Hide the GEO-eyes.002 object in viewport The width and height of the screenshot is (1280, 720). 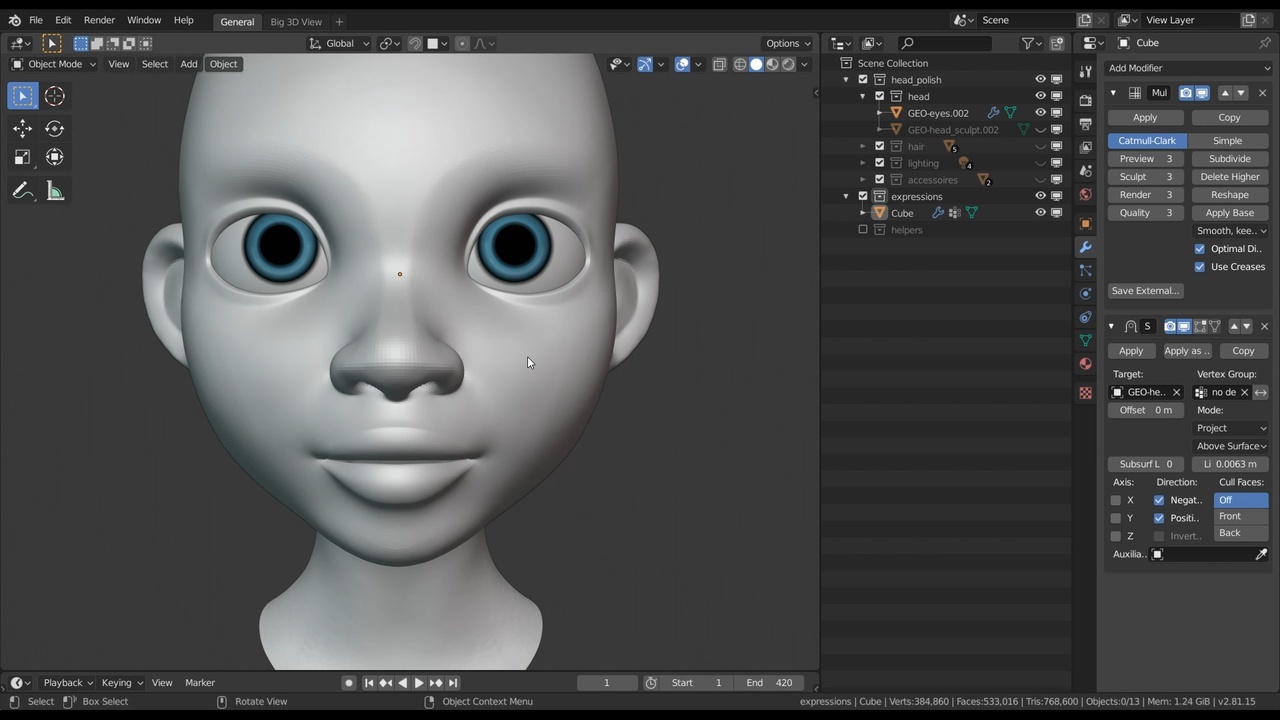point(1040,113)
